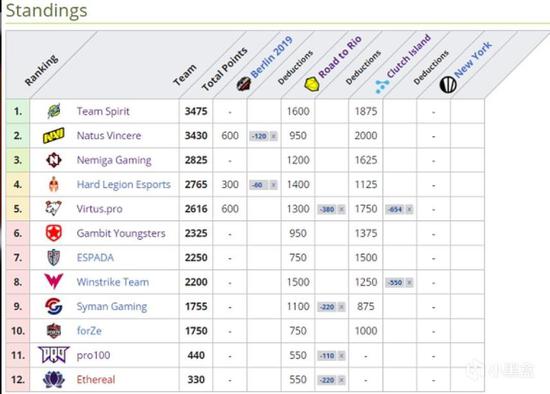Click Team Spirit's Clutch Island 1875 cell
The width and height of the screenshot is (550, 394).
click(x=366, y=111)
